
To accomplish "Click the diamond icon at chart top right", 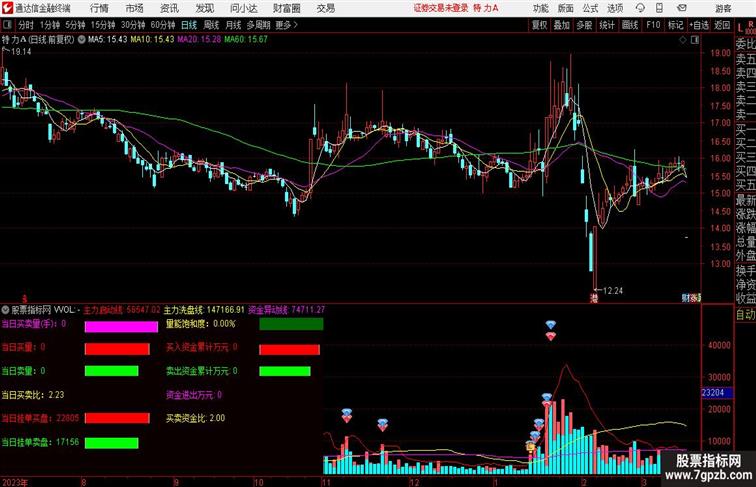I will click(x=683, y=40).
